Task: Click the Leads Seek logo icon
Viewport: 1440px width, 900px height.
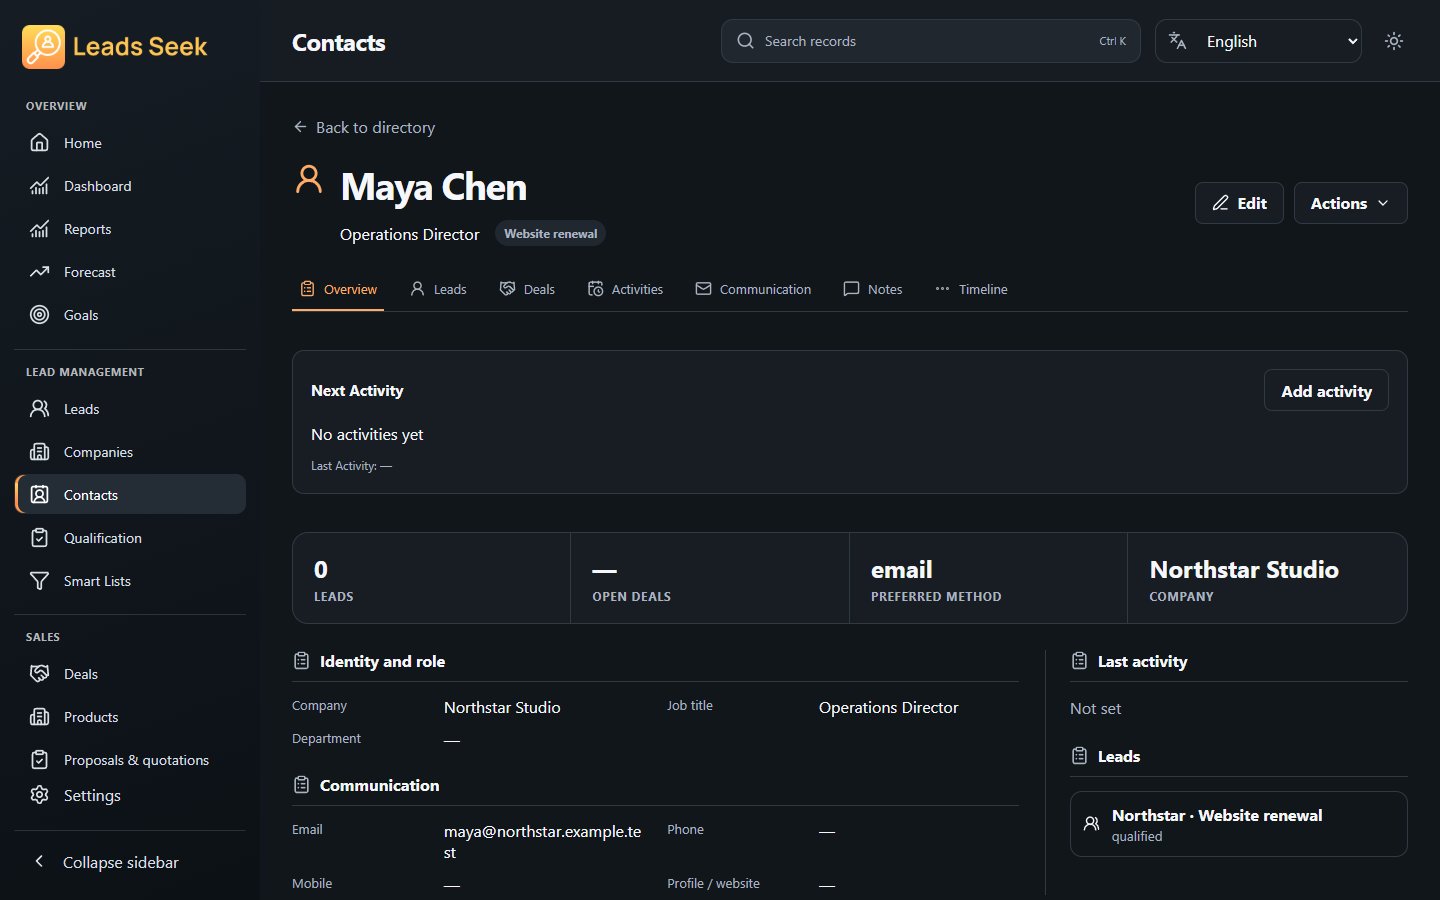Action: (x=43, y=46)
